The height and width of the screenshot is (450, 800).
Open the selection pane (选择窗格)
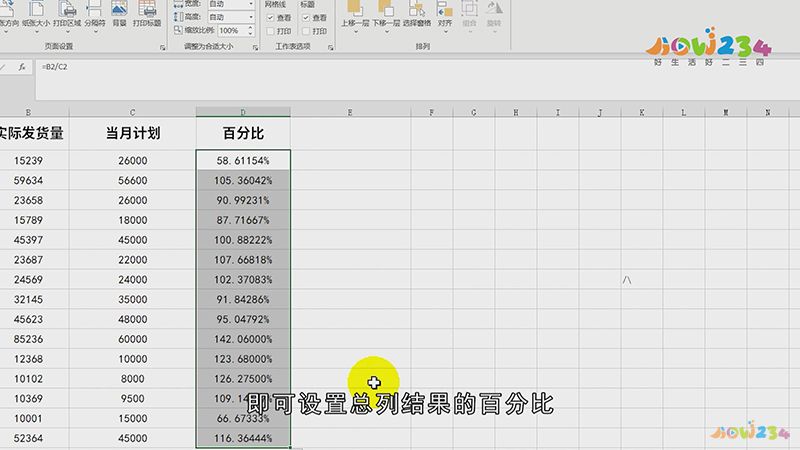click(417, 14)
